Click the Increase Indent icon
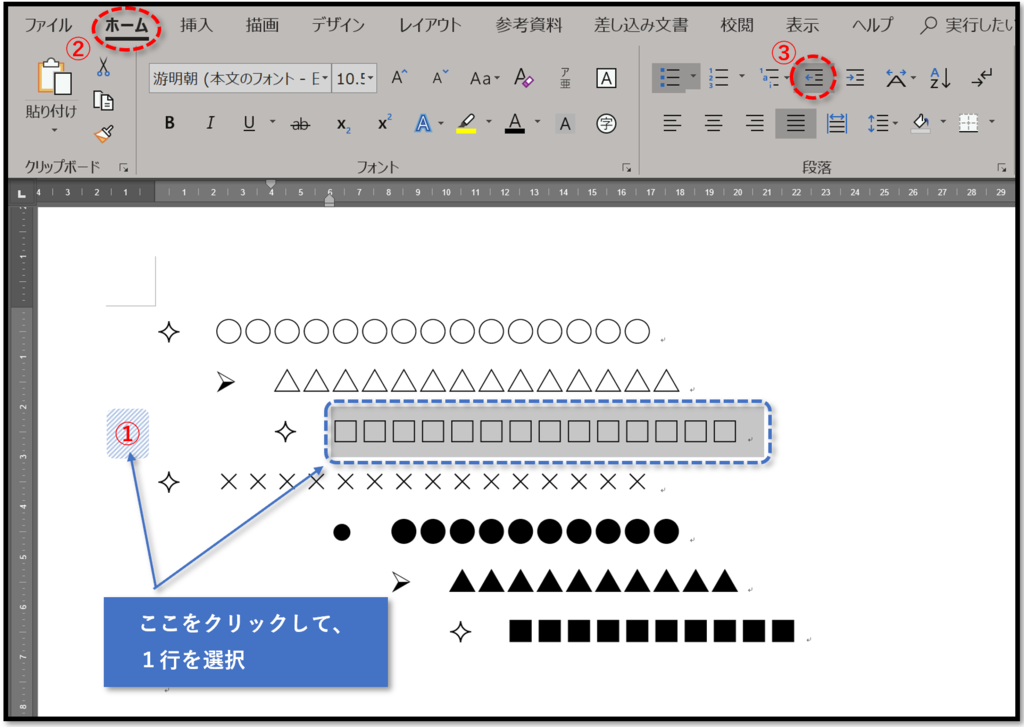Viewport: 1024px width, 727px height. click(856, 77)
